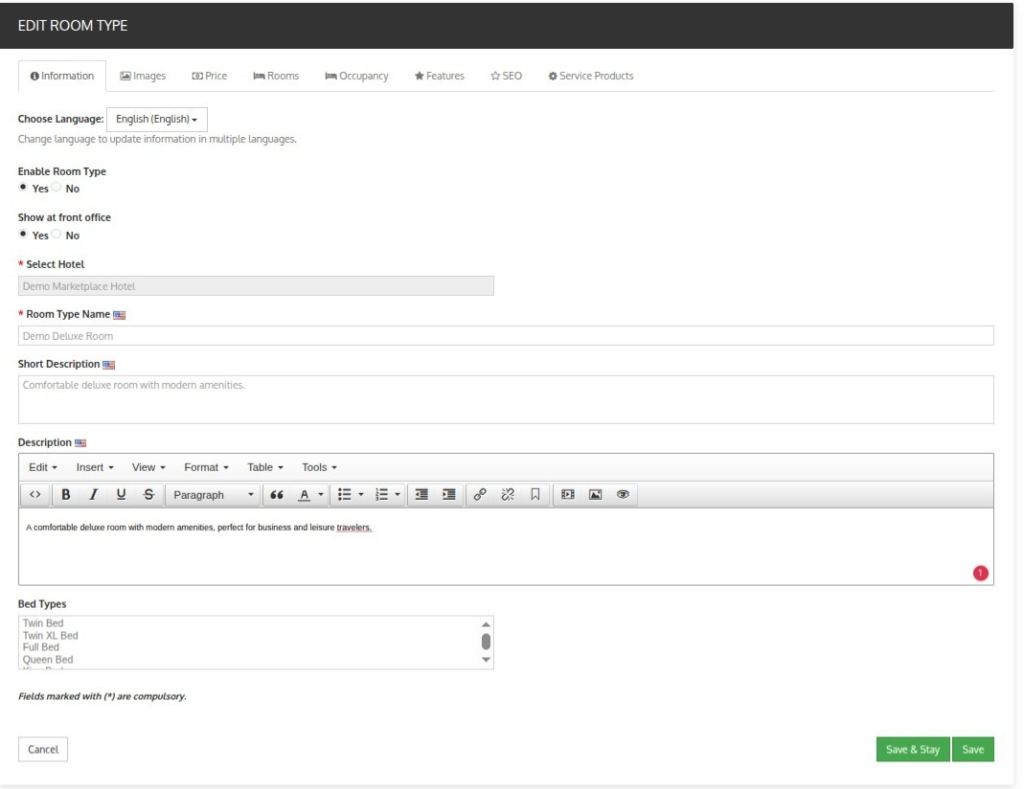Open the editor Format menu
Screen dimensions: 1024x789
pyautogui.click(x=206, y=467)
